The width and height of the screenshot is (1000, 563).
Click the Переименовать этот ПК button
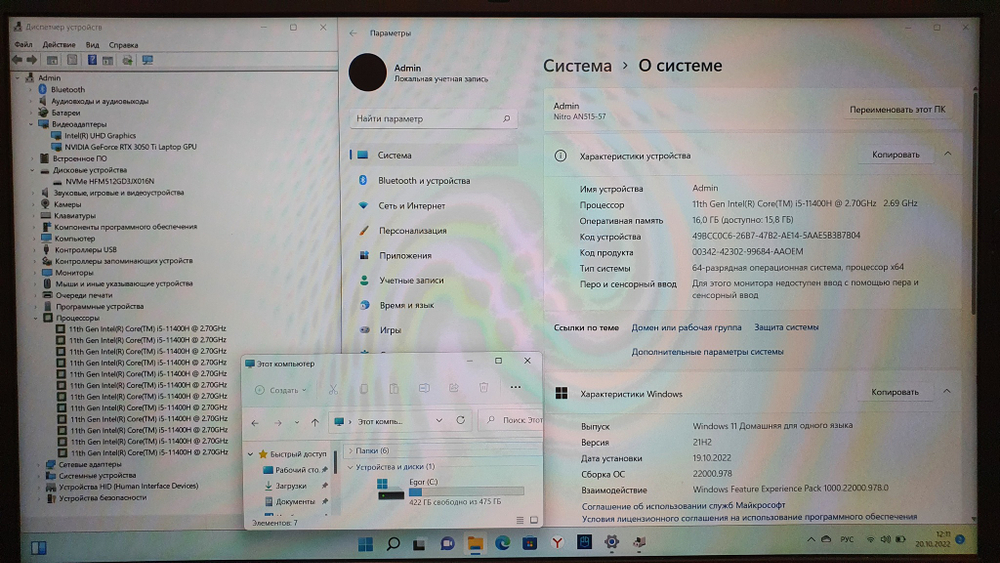[897, 110]
